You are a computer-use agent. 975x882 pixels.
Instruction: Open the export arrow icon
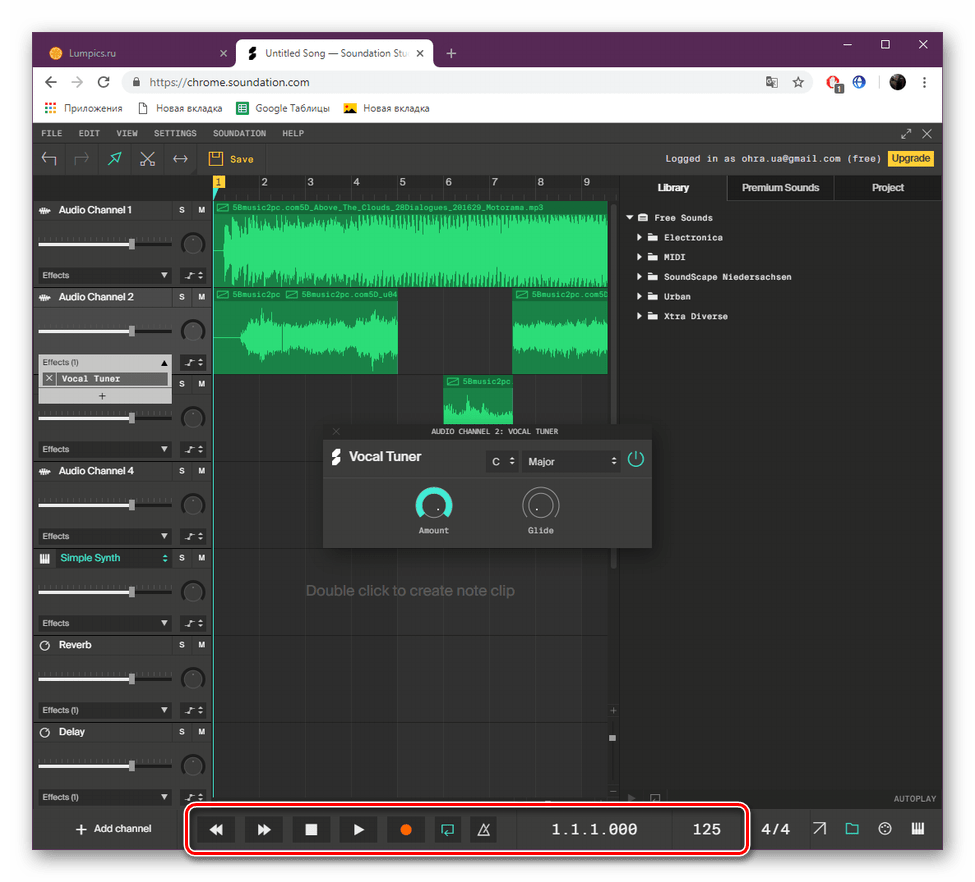click(x=819, y=829)
